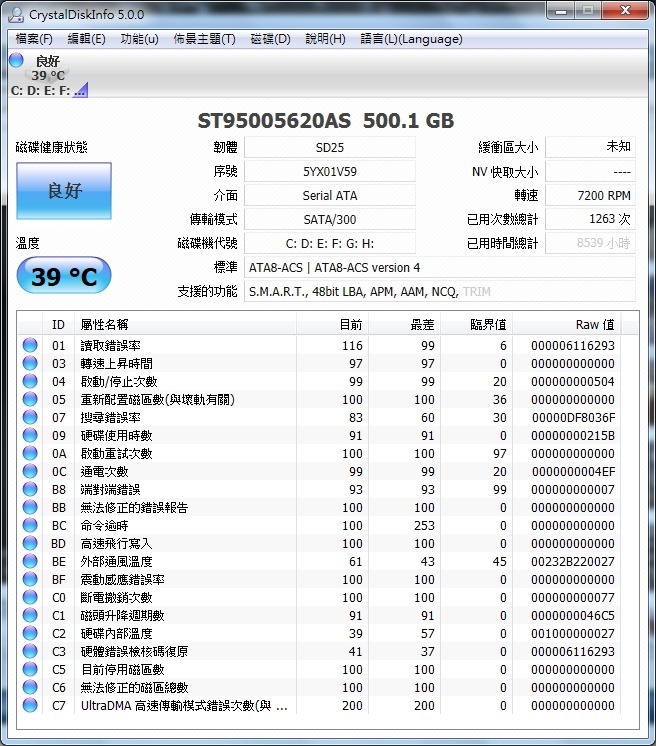Click status orb for 01 讀取錯誤率
This screenshot has width=656, height=746.
30,345
